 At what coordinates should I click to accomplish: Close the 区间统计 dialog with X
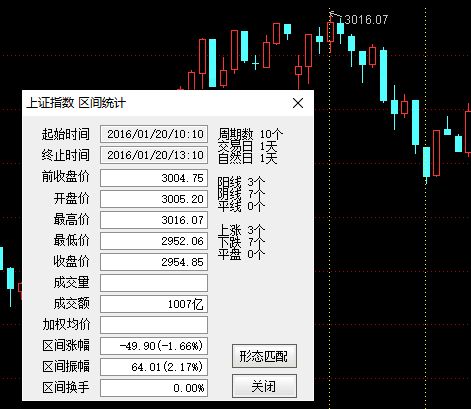coord(298,103)
